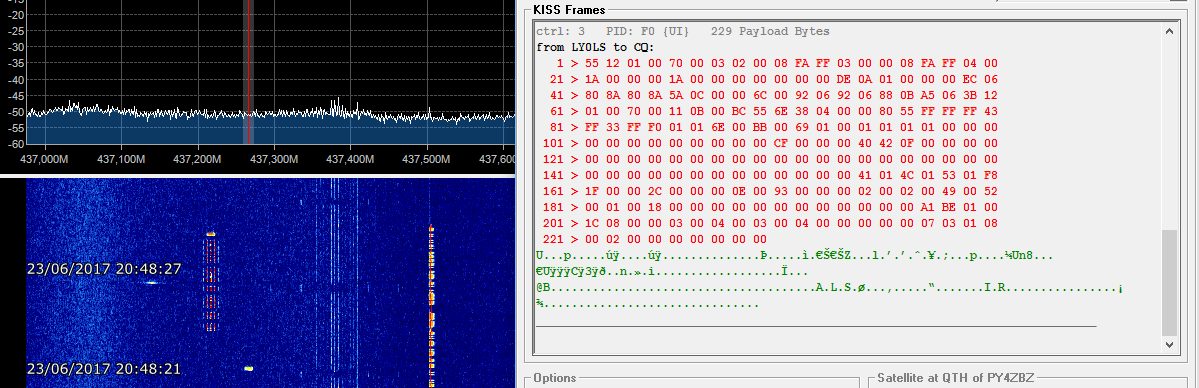Click the KISS Frames vertical scrollbar thumb
The width and height of the screenshot is (1199, 388).
coord(1169,282)
